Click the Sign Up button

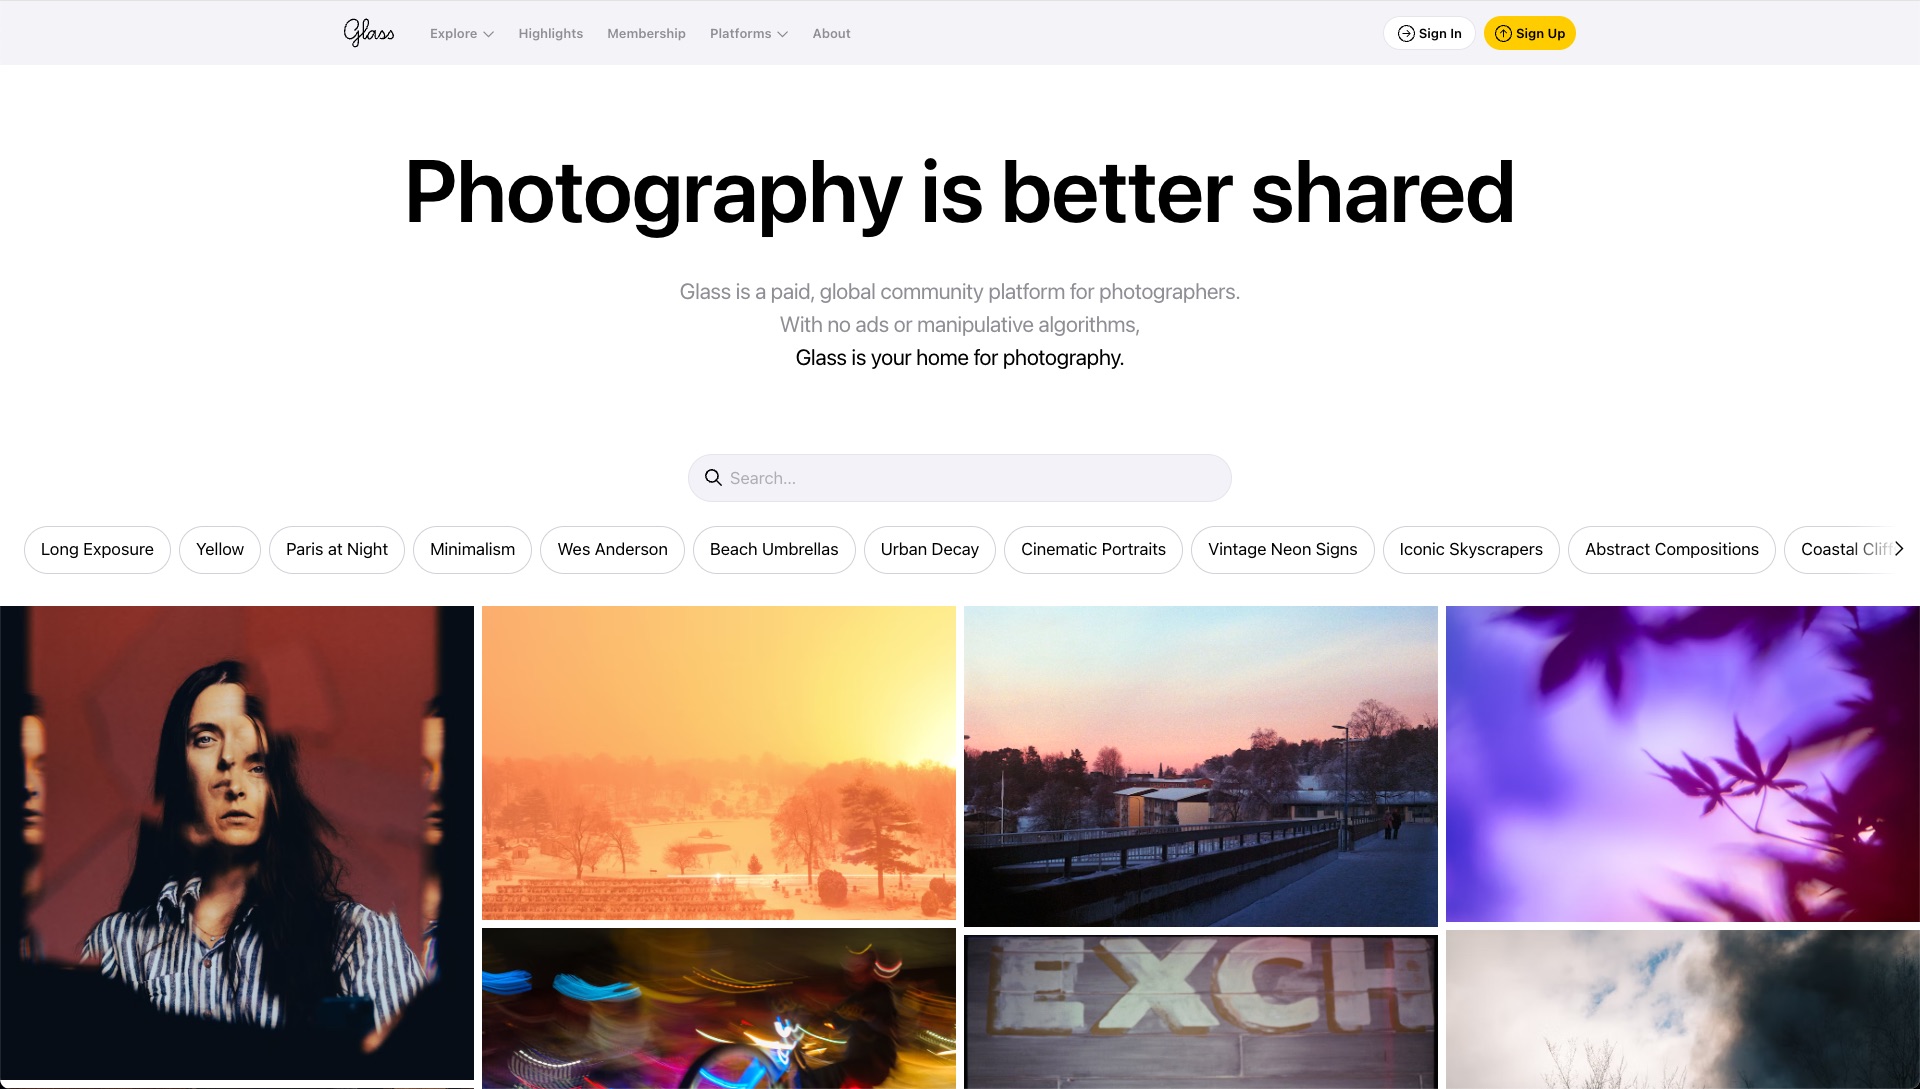1529,32
